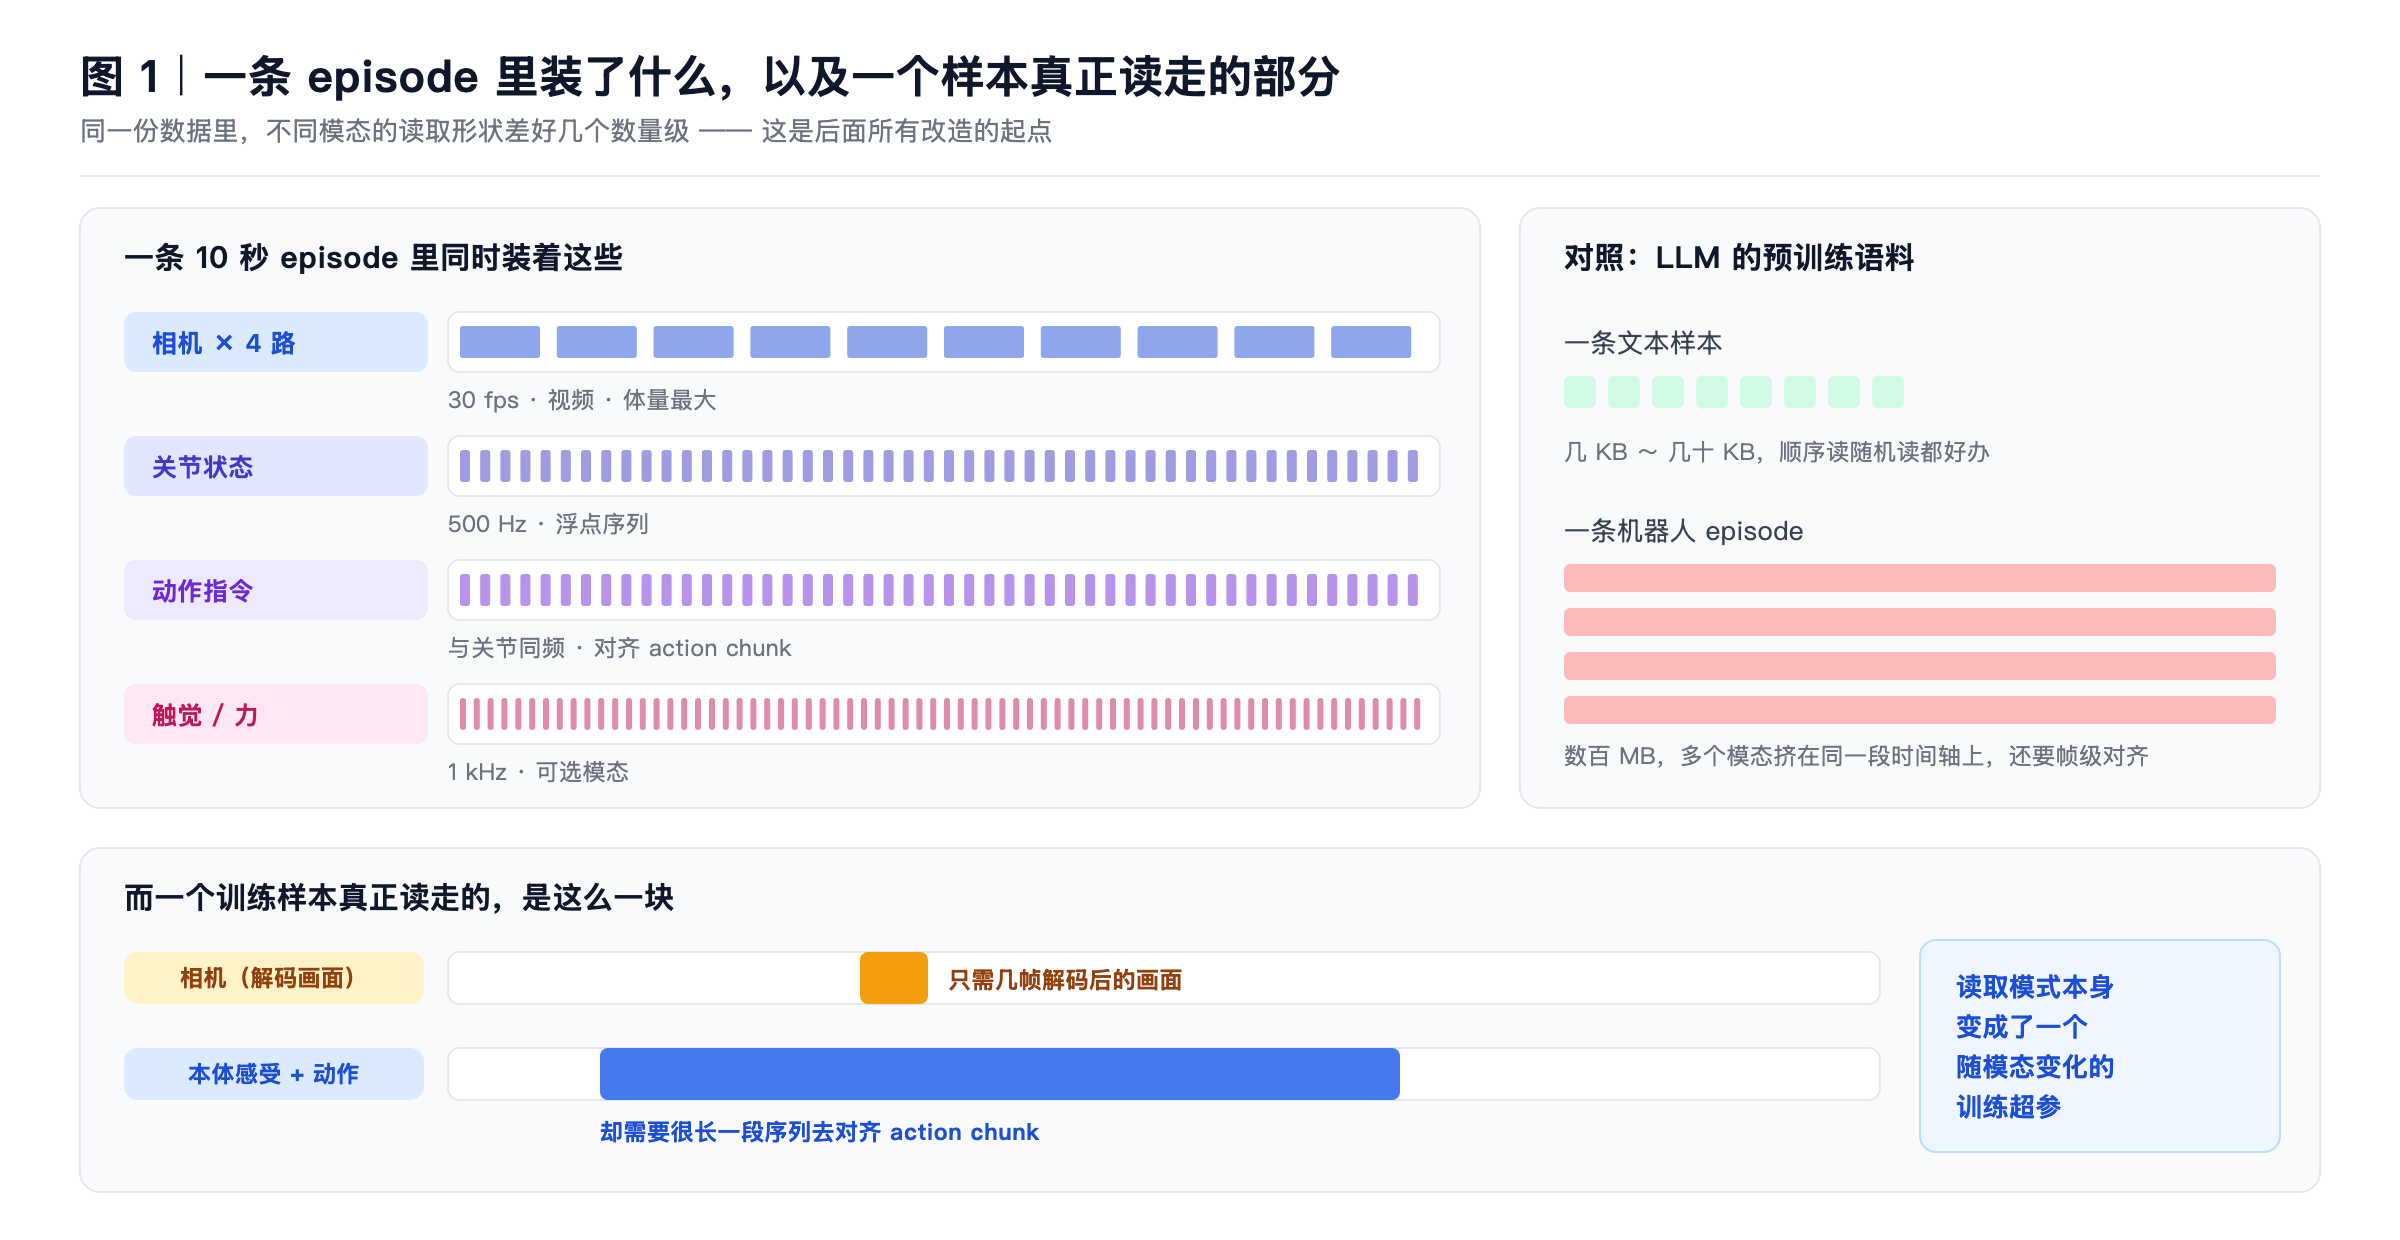
Task: Click the bottom pink robot episode bar
Action: pos(1920,710)
